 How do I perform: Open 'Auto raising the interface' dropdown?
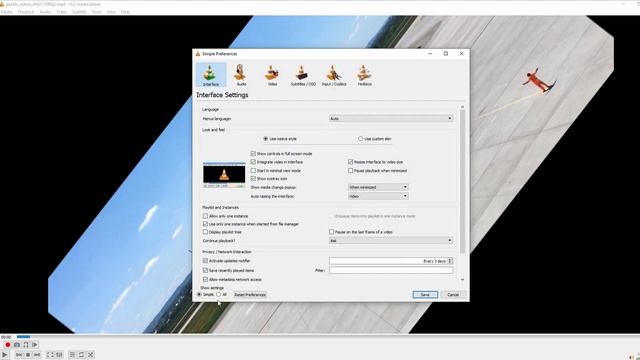pos(378,196)
